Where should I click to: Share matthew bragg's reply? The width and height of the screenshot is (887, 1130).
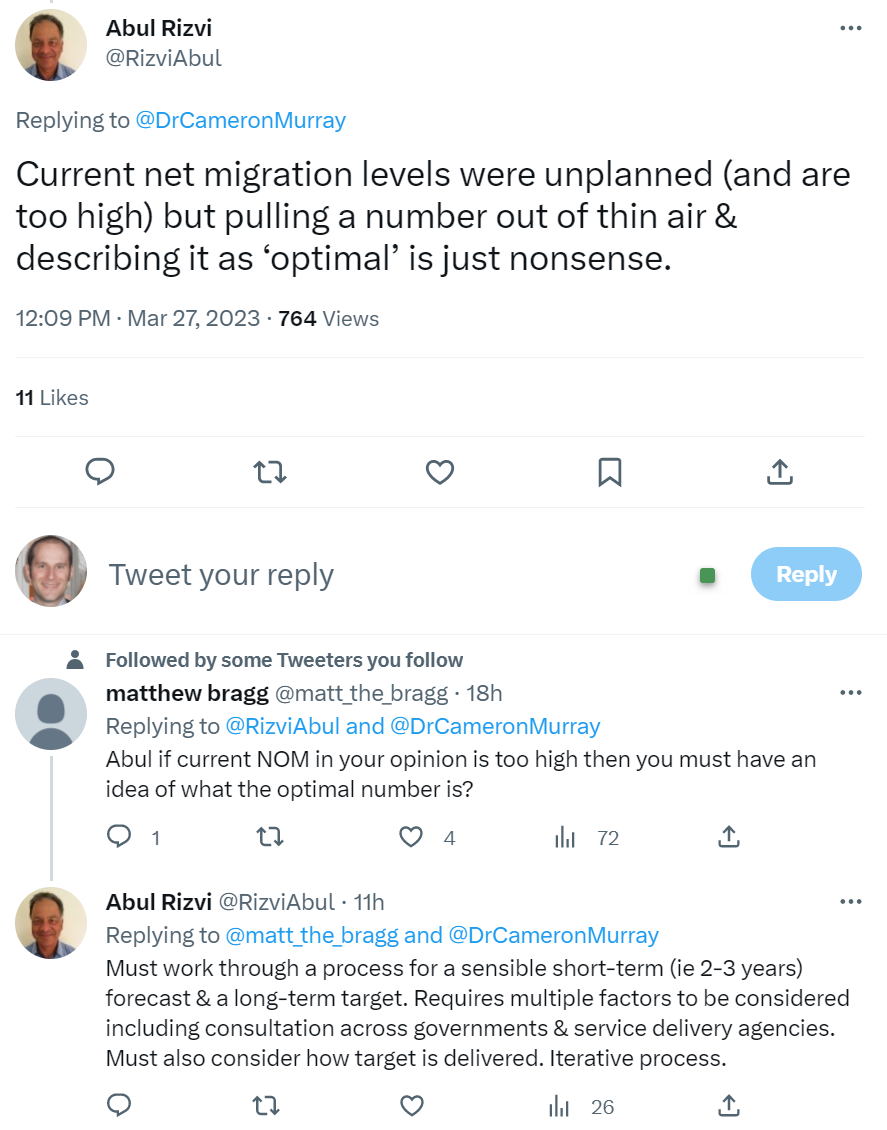point(729,837)
